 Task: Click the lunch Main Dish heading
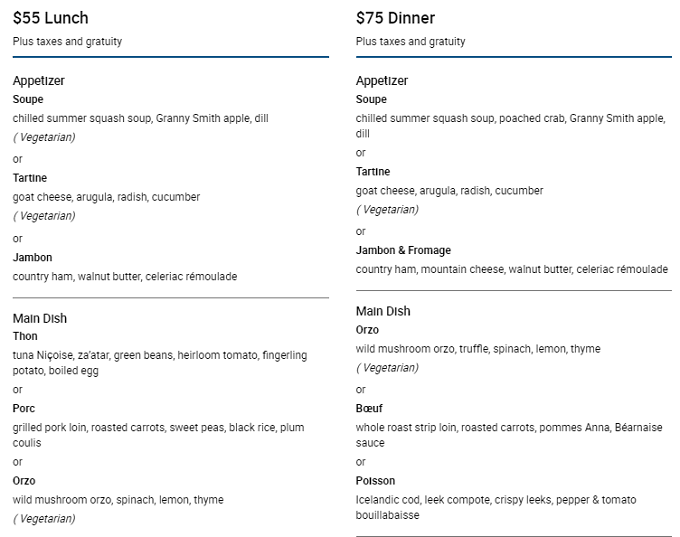pos(39,318)
